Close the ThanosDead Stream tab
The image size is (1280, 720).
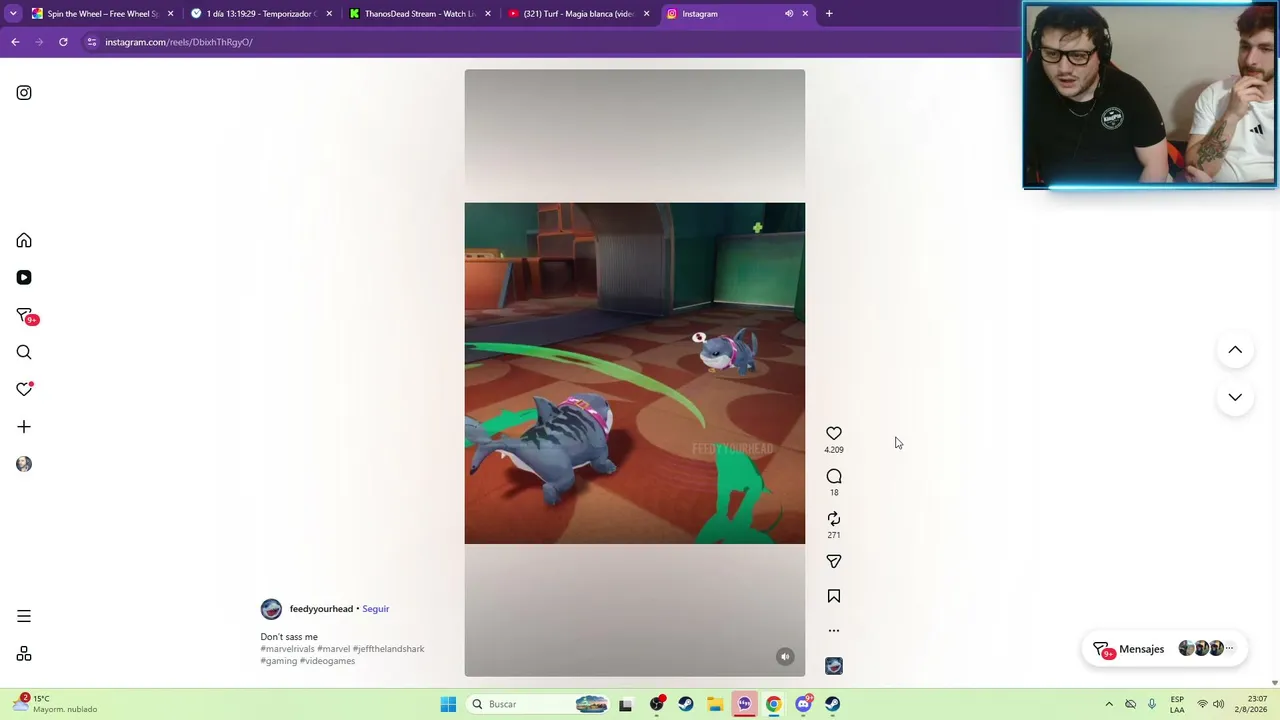point(488,14)
